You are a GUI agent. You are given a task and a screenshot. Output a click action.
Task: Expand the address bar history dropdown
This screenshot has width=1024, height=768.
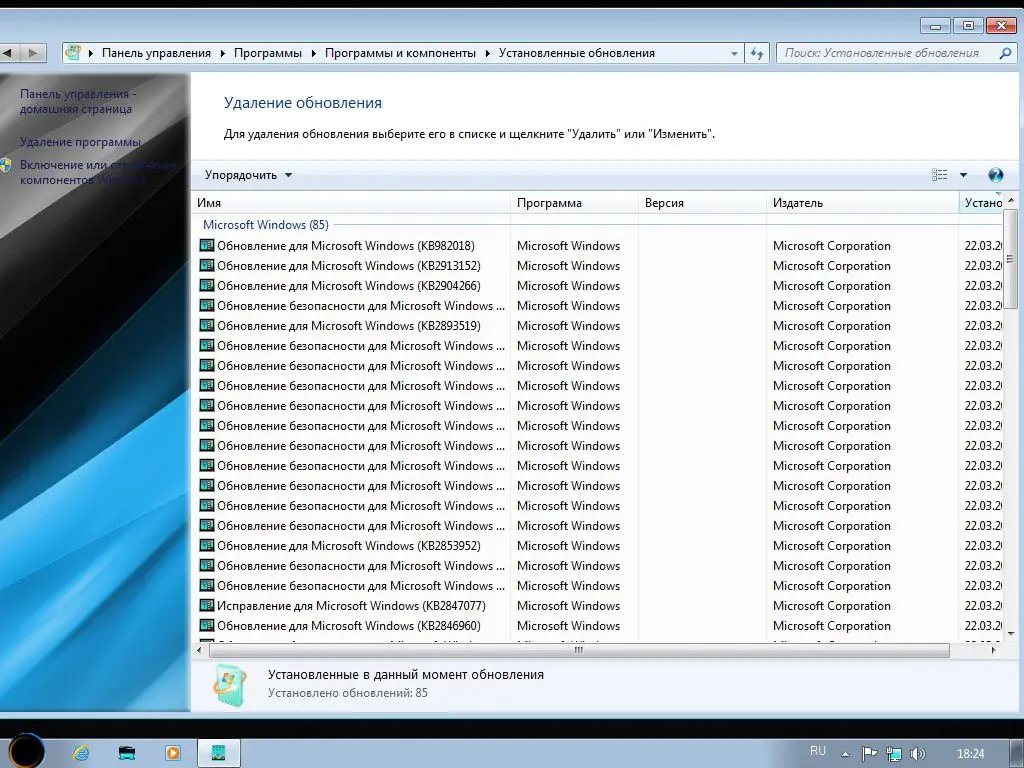(x=734, y=54)
